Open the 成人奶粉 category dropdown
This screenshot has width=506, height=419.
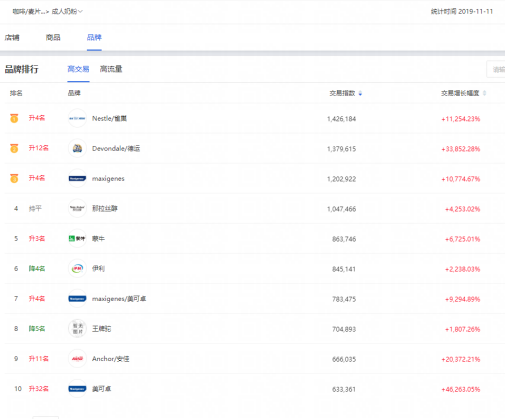(x=67, y=11)
